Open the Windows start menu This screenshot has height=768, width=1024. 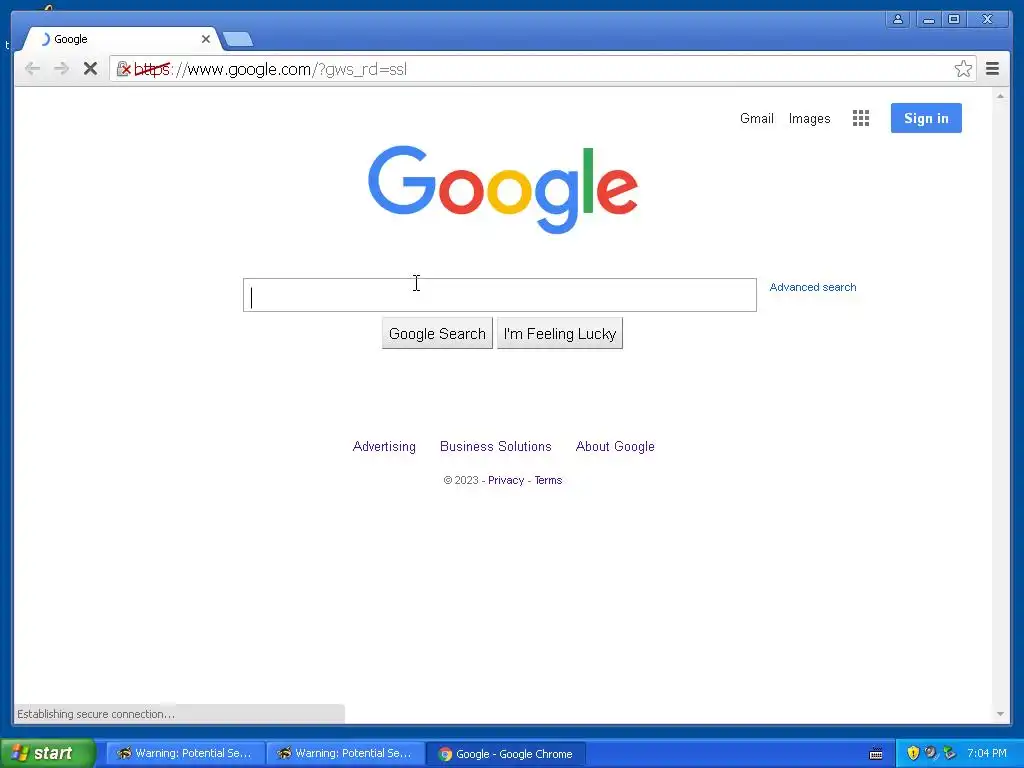click(48, 753)
